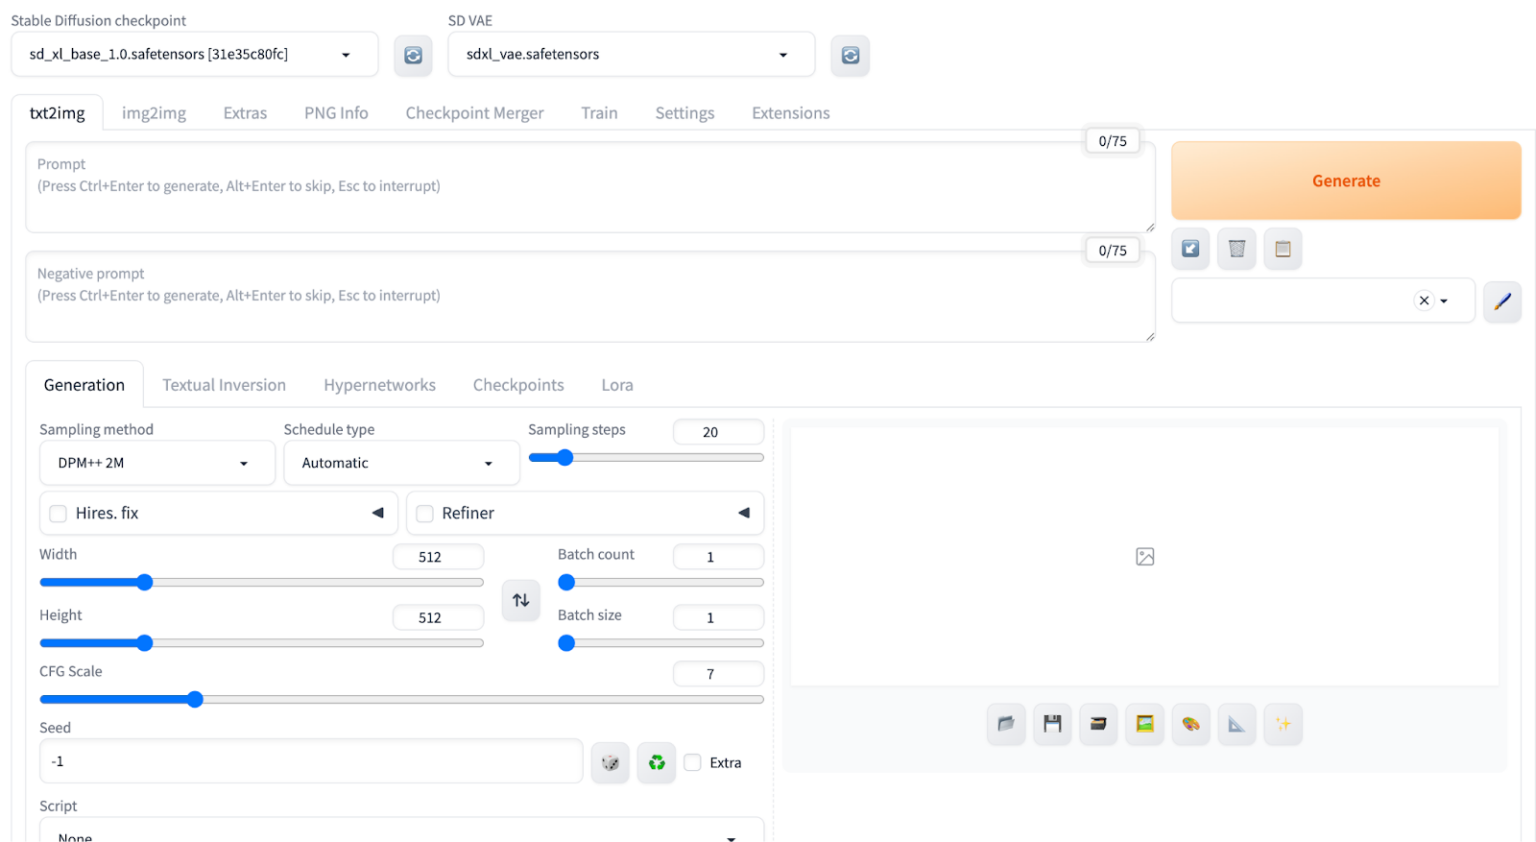The width and height of the screenshot is (1536, 842).
Task: Enable the Hires. fix checkbox
Action: (58, 514)
